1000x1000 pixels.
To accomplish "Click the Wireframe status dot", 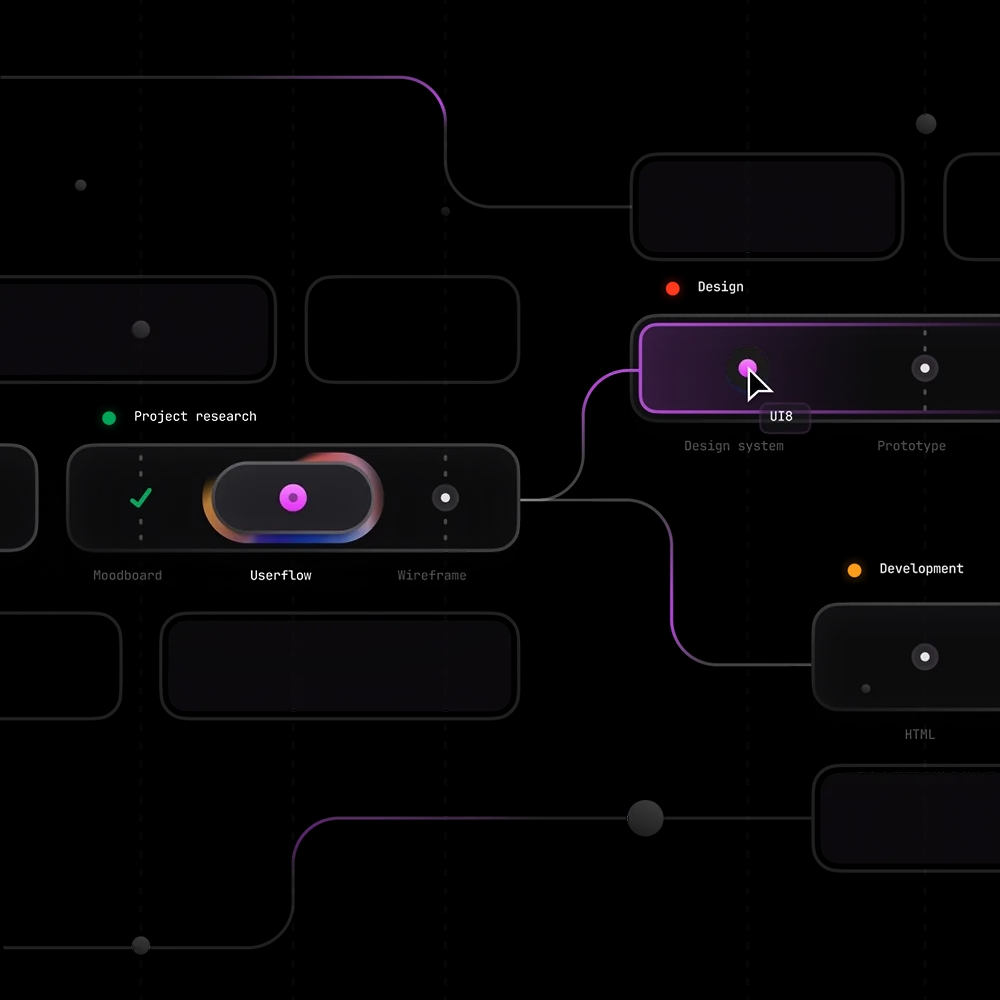I will point(445,497).
